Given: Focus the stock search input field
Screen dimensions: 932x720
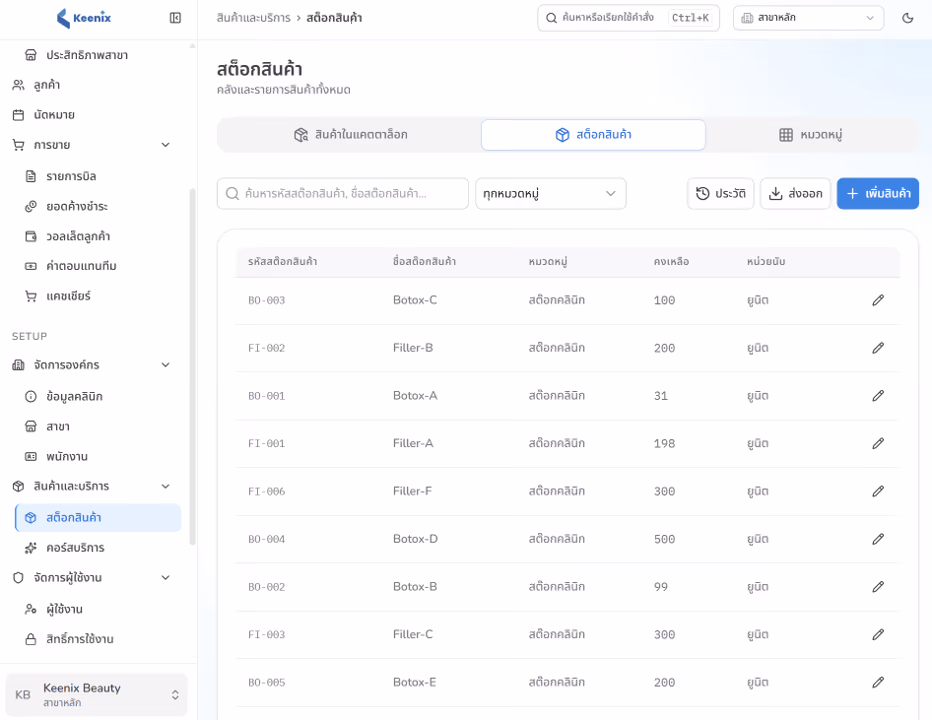Looking at the screenshot, I should coord(343,193).
